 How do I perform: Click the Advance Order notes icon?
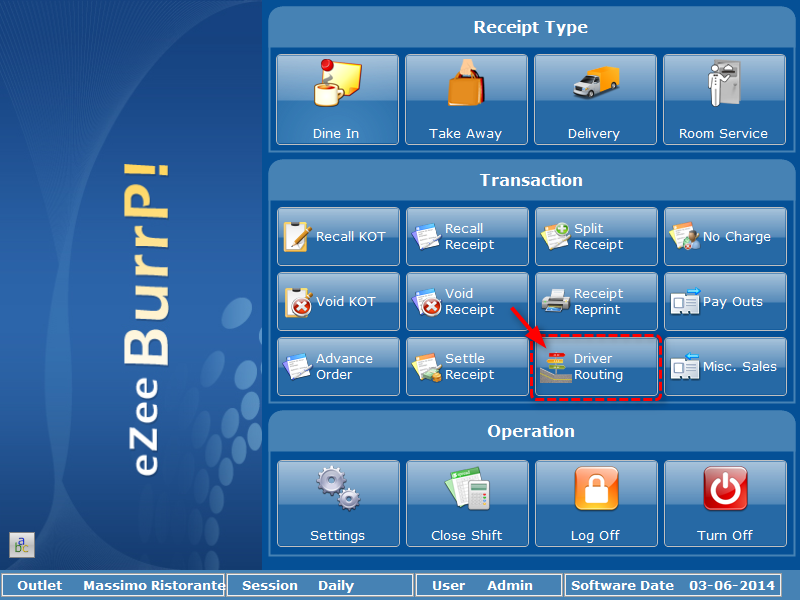point(297,366)
